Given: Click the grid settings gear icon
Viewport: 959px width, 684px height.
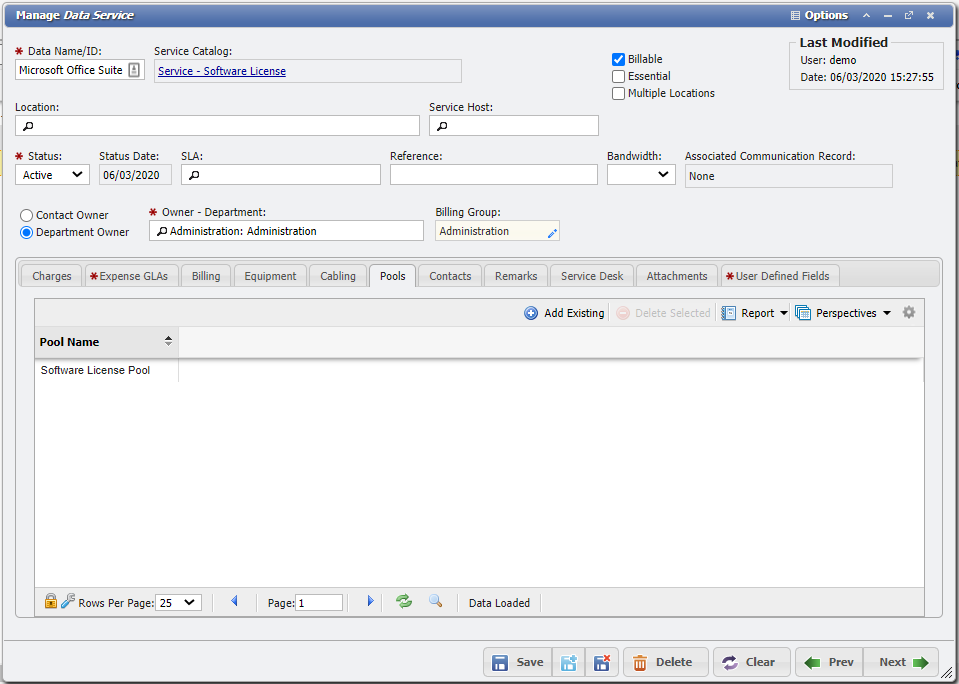Looking at the screenshot, I should tap(908, 313).
